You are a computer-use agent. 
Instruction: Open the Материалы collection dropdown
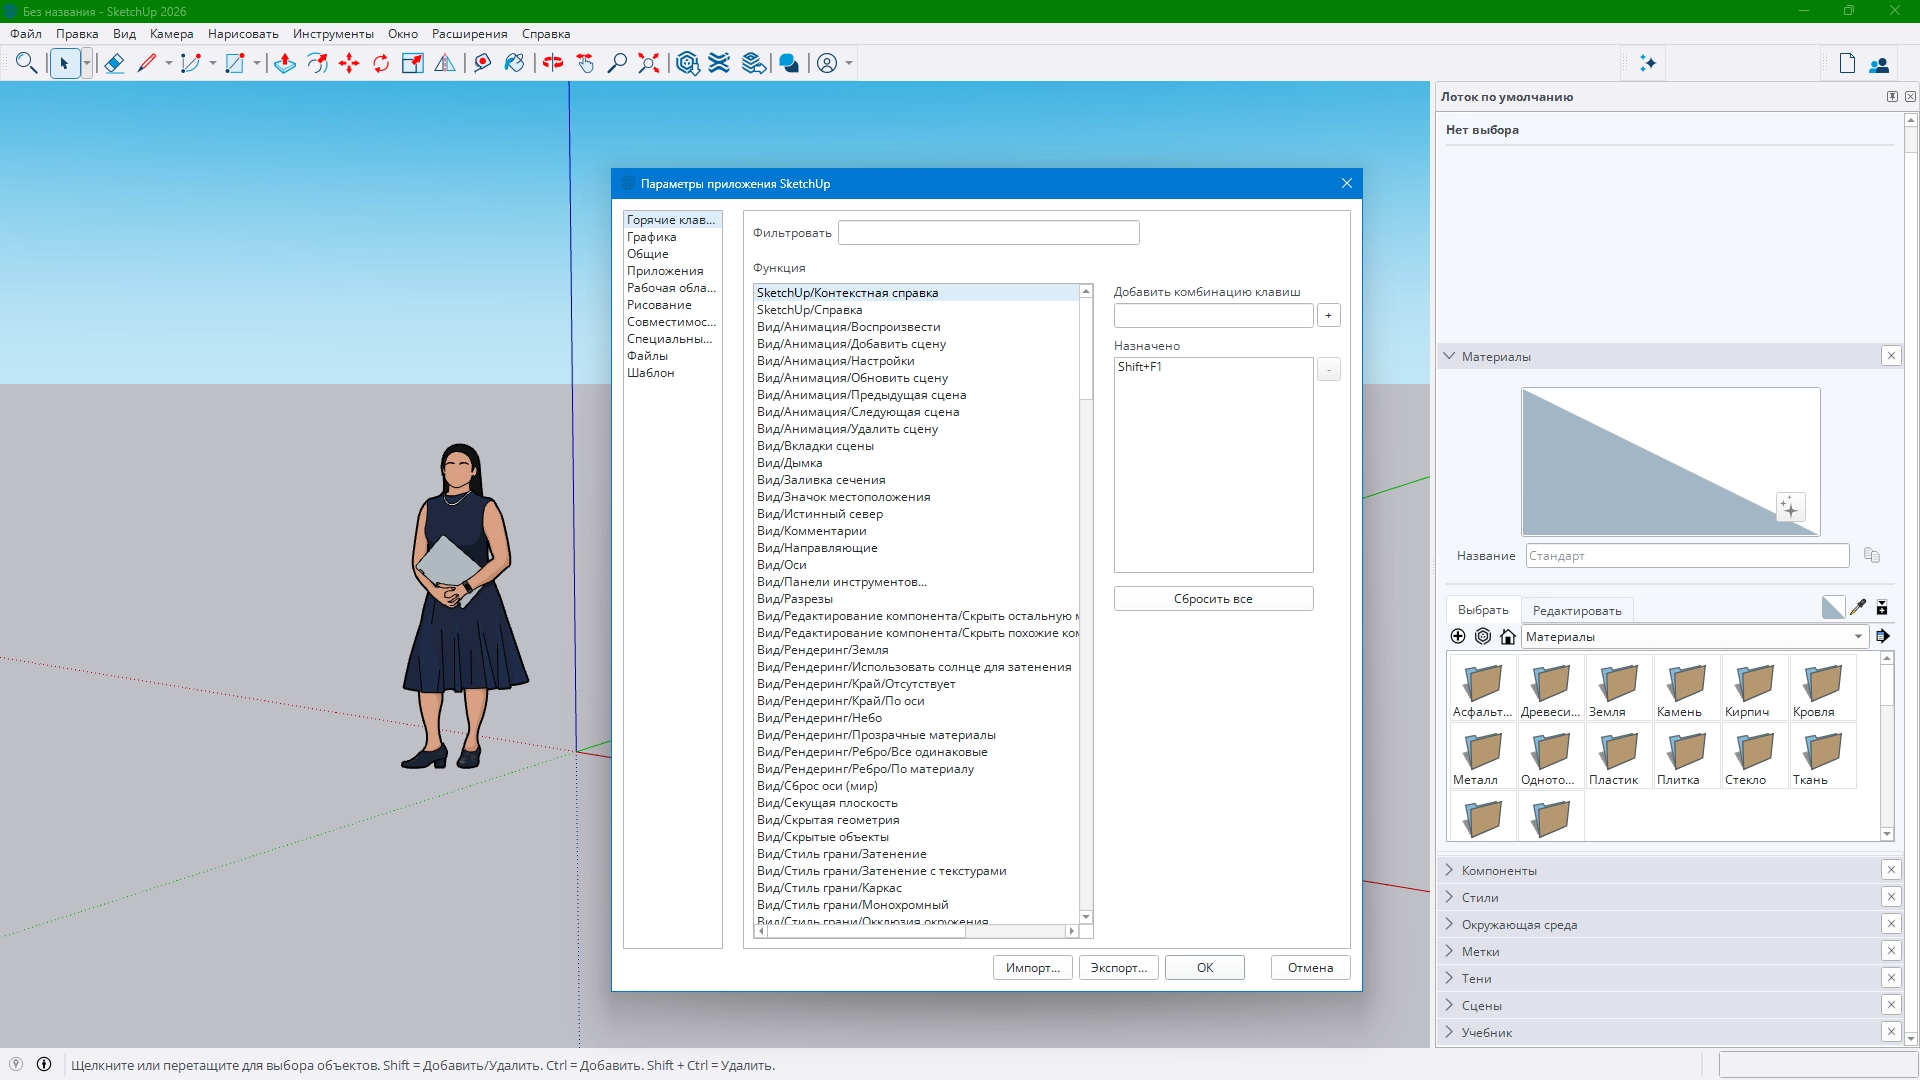(1858, 637)
